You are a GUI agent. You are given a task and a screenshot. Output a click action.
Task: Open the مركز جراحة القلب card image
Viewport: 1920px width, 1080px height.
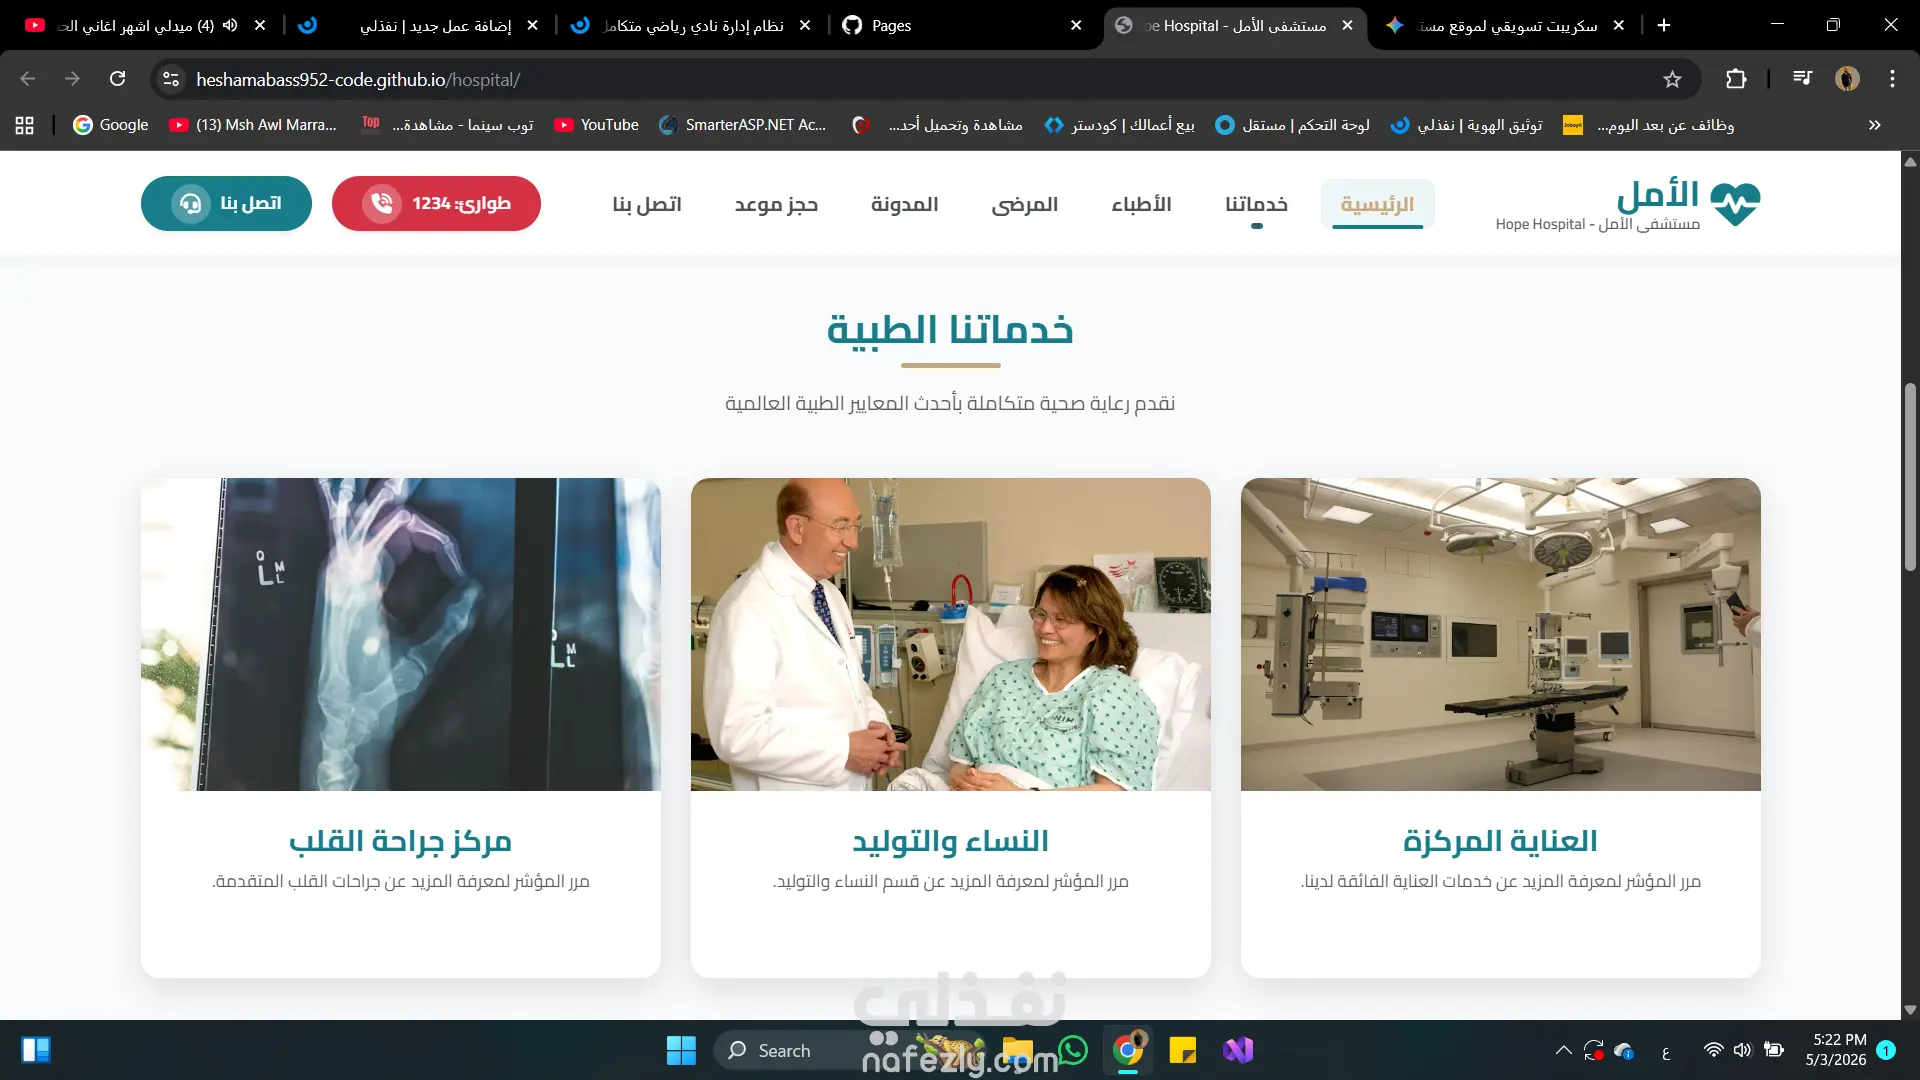pyautogui.click(x=400, y=634)
